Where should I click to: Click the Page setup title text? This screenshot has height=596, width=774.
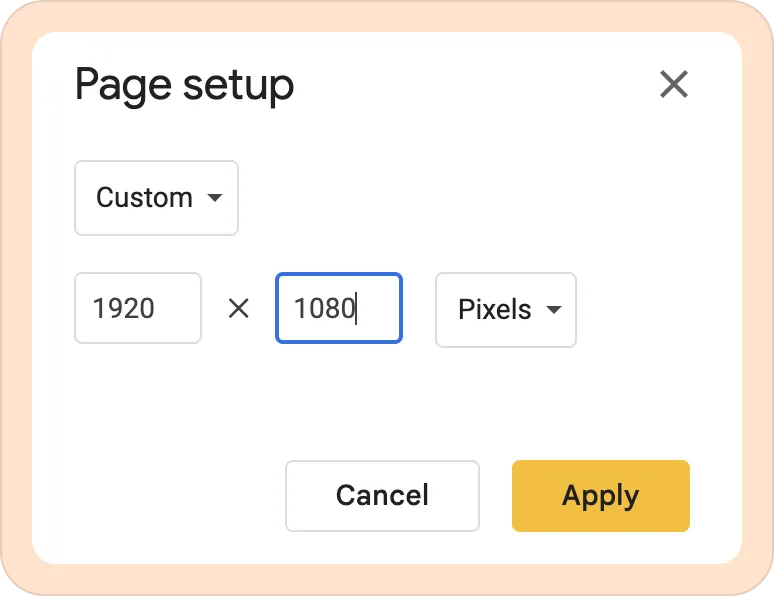[x=185, y=85]
